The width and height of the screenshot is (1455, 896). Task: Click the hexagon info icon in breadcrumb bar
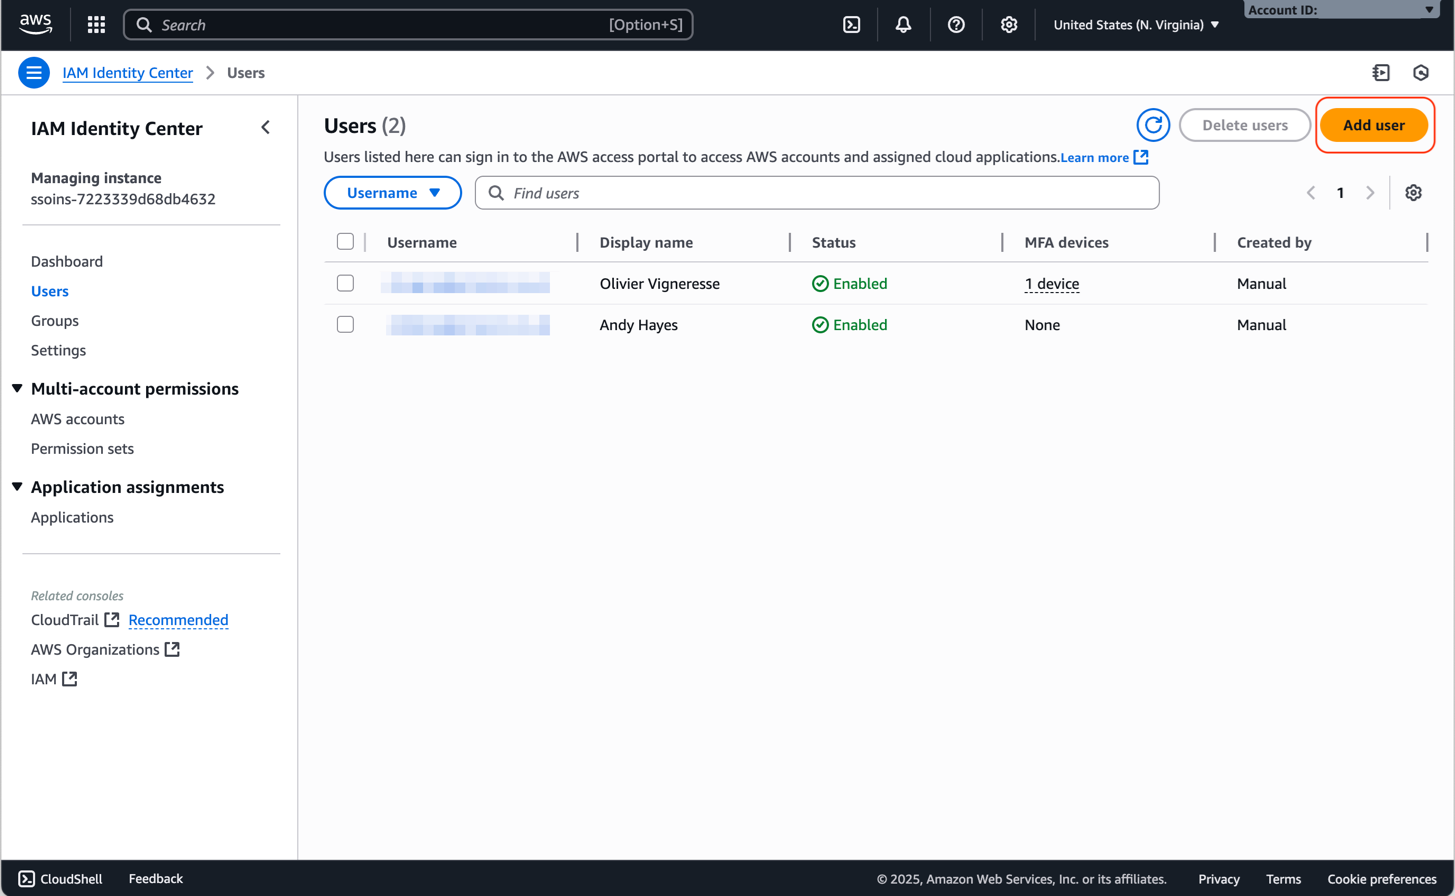(x=1421, y=73)
